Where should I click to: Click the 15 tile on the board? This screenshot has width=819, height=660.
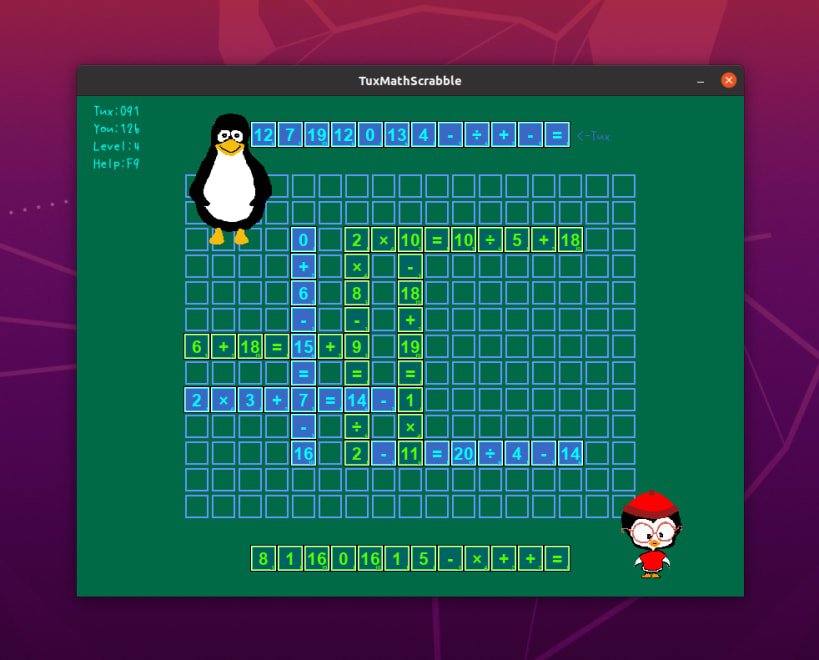pos(303,346)
